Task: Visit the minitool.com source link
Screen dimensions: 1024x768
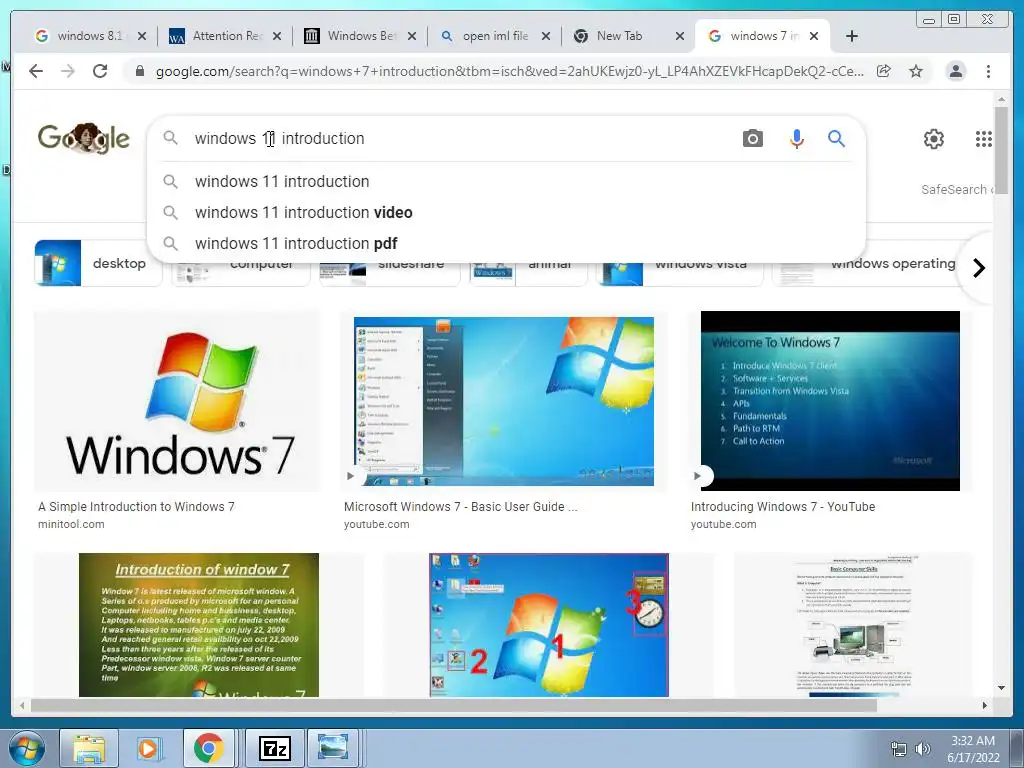Action: point(71,524)
